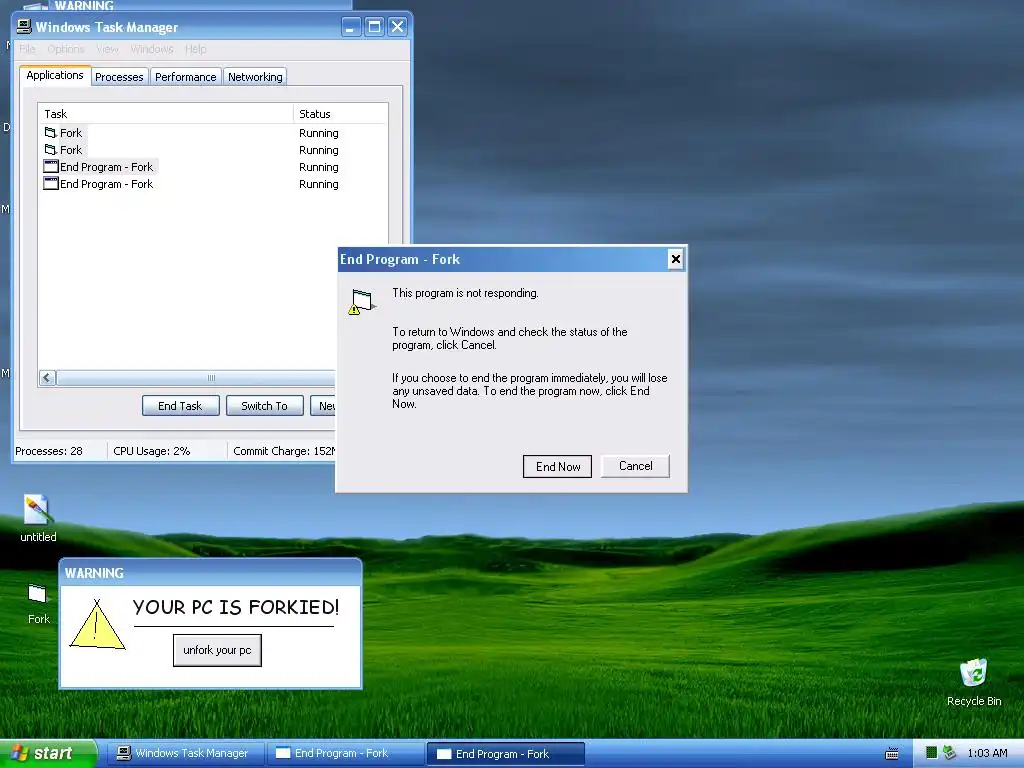The height and width of the screenshot is (768, 1024).
Task: Click the Processes: 28 status entry
Action: tap(50, 451)
